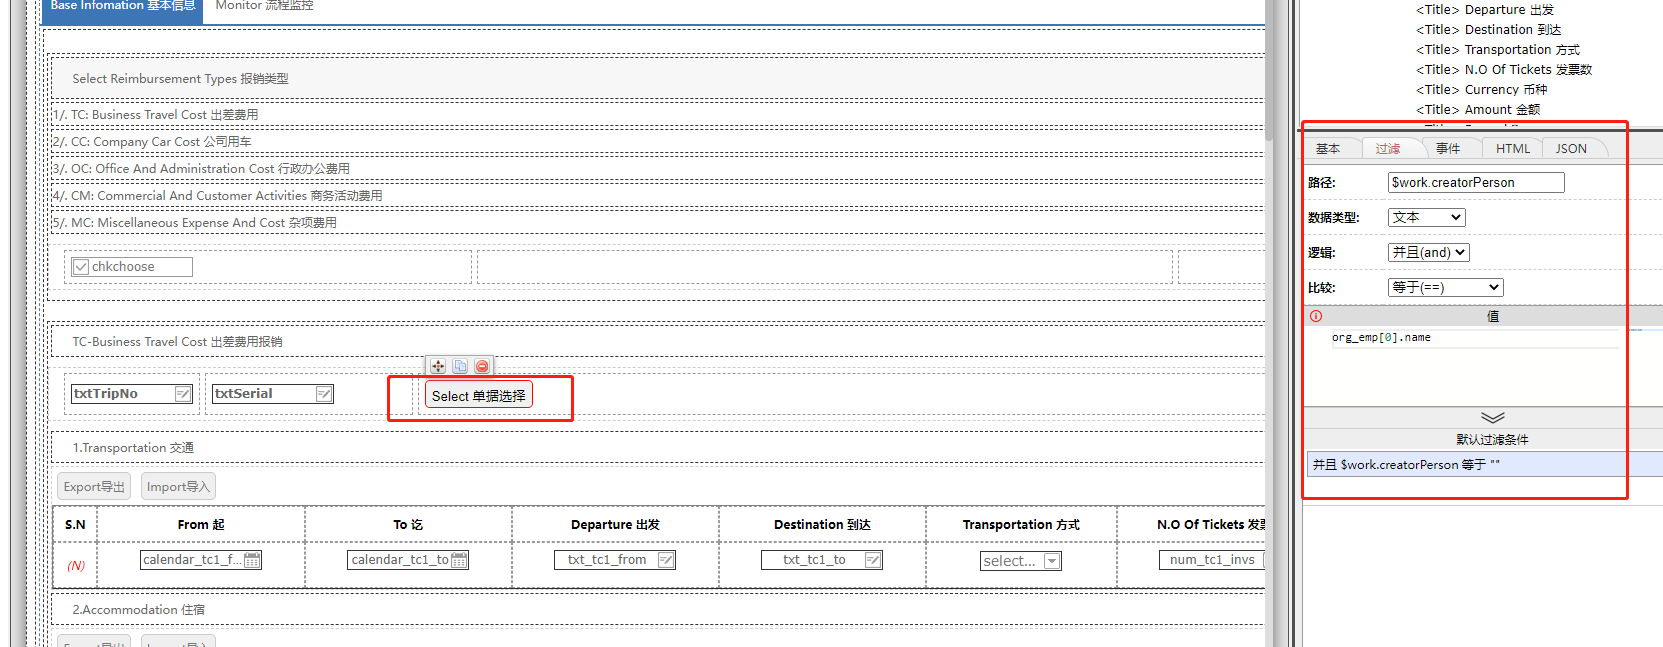Click the 5/. MC: Miscellaneous Expense And Cost row
This screenshot has height=647, width=1663.
[x=658, y=223]
